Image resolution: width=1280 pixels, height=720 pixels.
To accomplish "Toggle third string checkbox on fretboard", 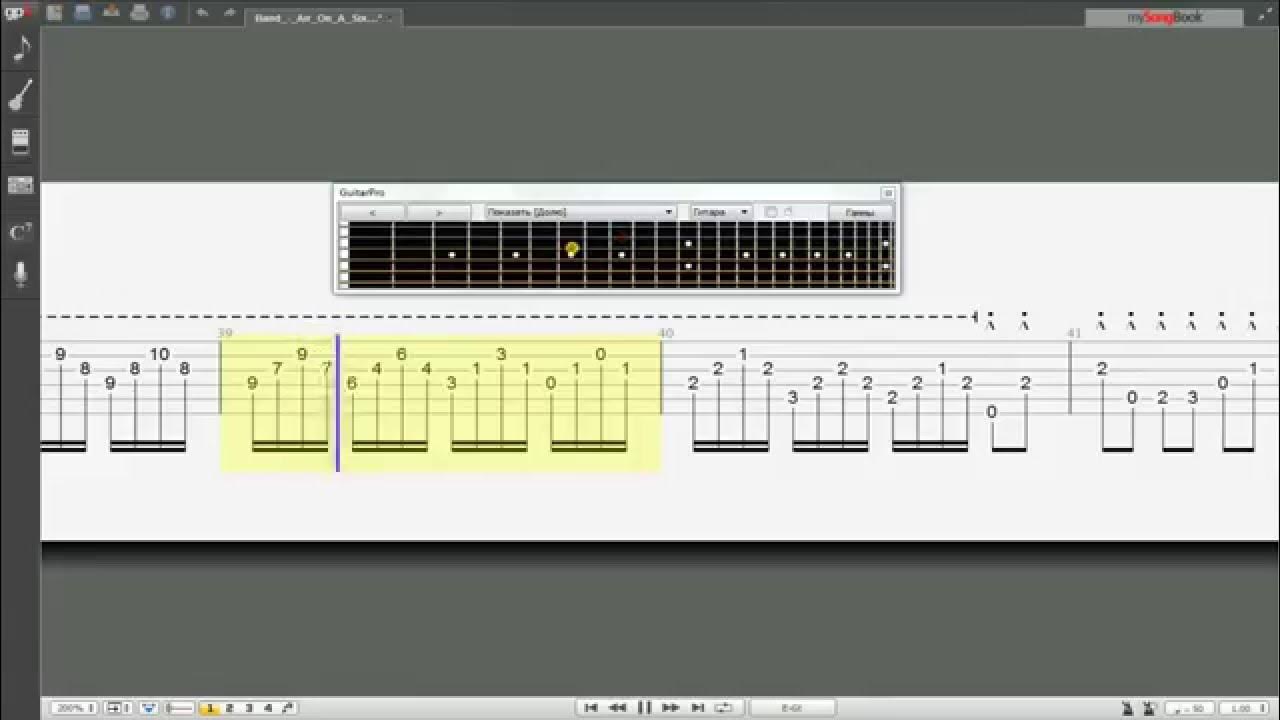I will coord(344,253).
